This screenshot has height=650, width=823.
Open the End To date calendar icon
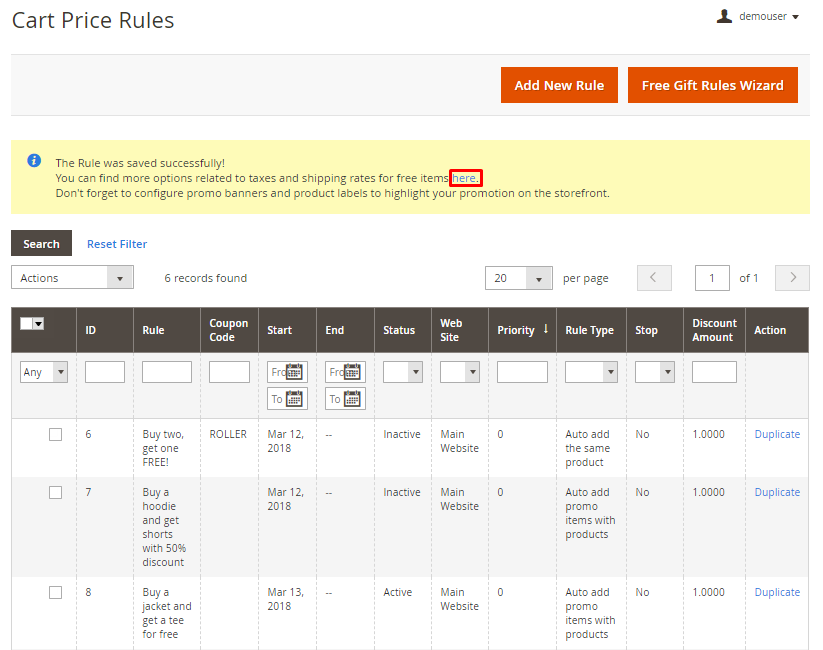[x=352, y=398]
